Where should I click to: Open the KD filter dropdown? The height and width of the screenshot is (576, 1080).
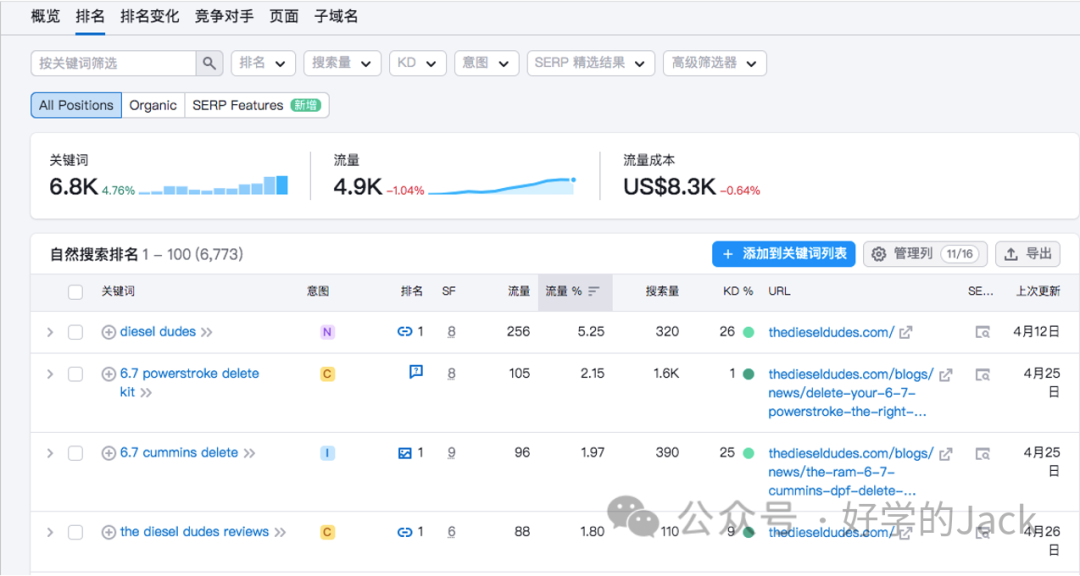417,63
